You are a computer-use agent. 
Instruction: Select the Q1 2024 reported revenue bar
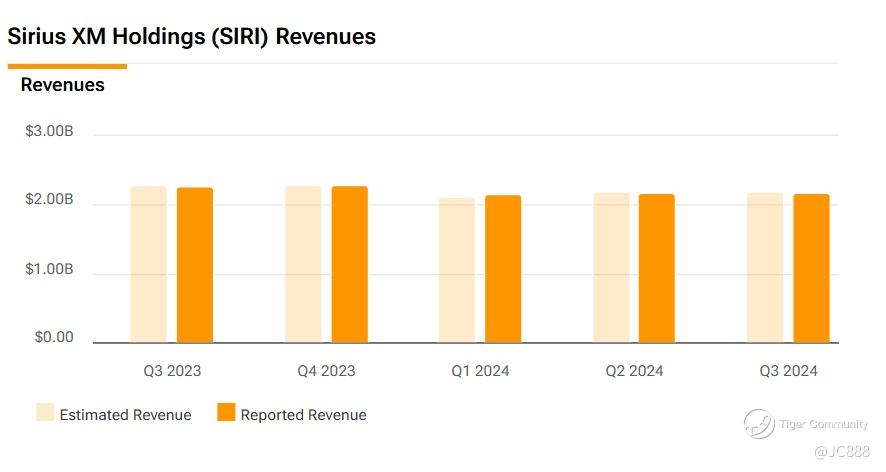(x=503, y=269)
